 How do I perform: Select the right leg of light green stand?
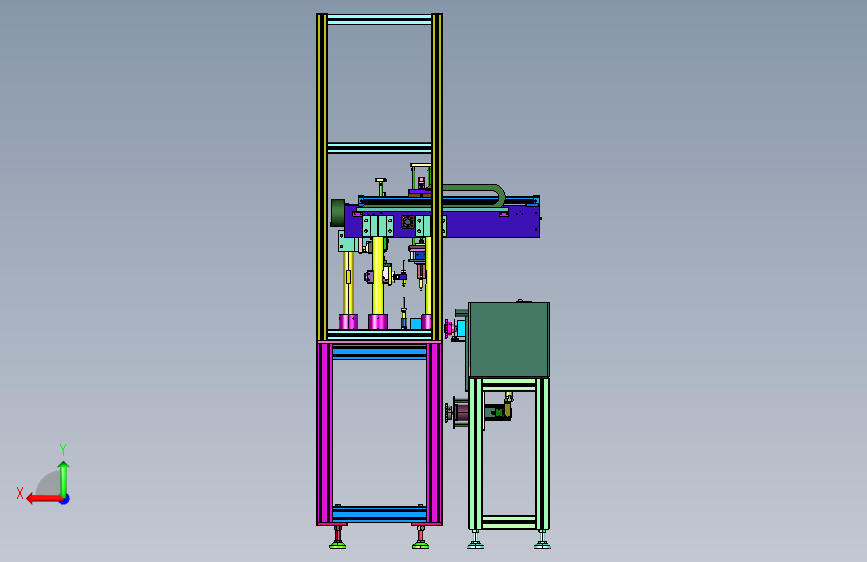pos(542,454)
